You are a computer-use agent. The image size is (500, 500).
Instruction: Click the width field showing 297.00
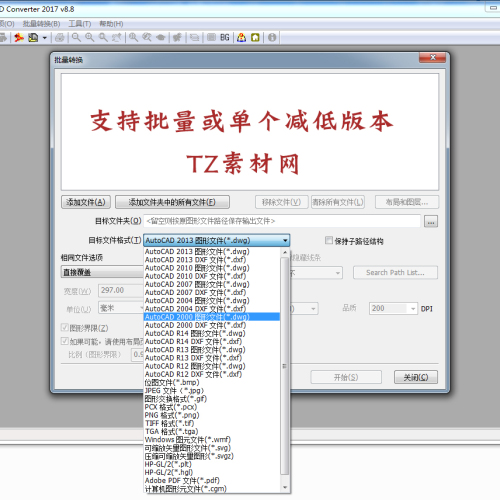[x=121, y=290]
